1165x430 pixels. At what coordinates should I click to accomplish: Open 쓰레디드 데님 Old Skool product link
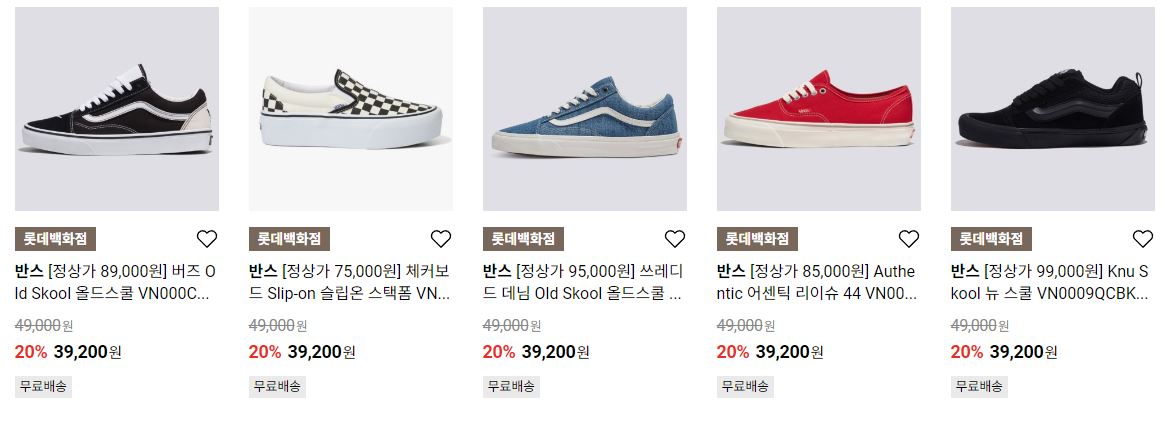coord(583,282)
